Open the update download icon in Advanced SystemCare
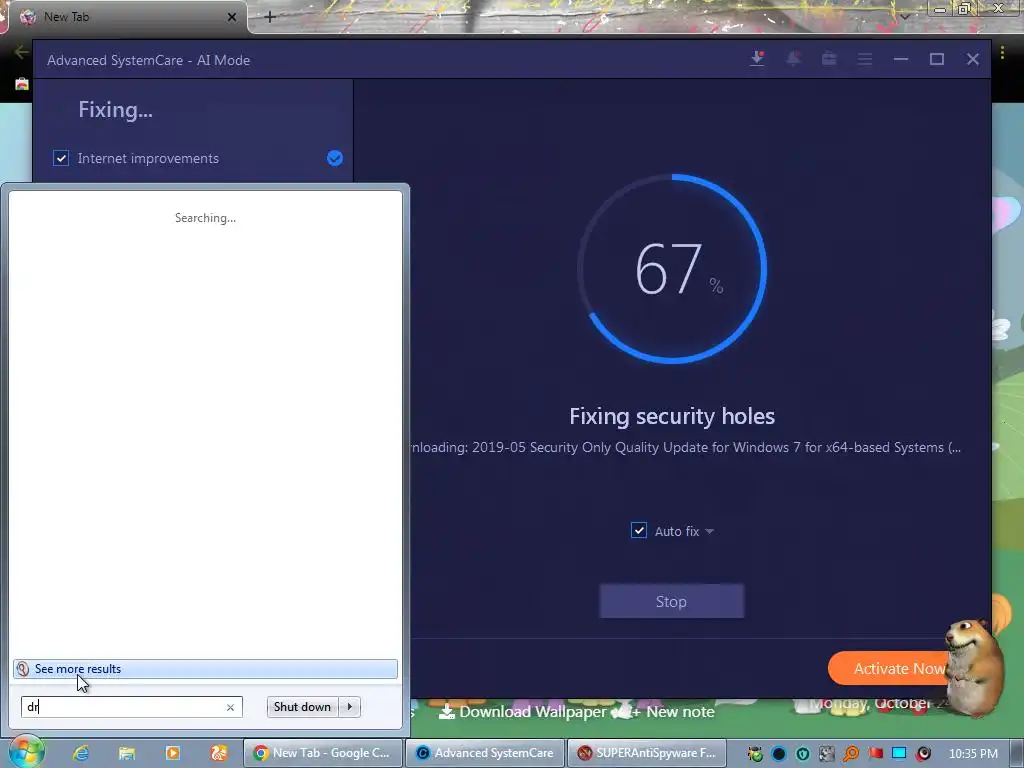1024x768 pixels. pyautogui.click(x=757, y=59)
